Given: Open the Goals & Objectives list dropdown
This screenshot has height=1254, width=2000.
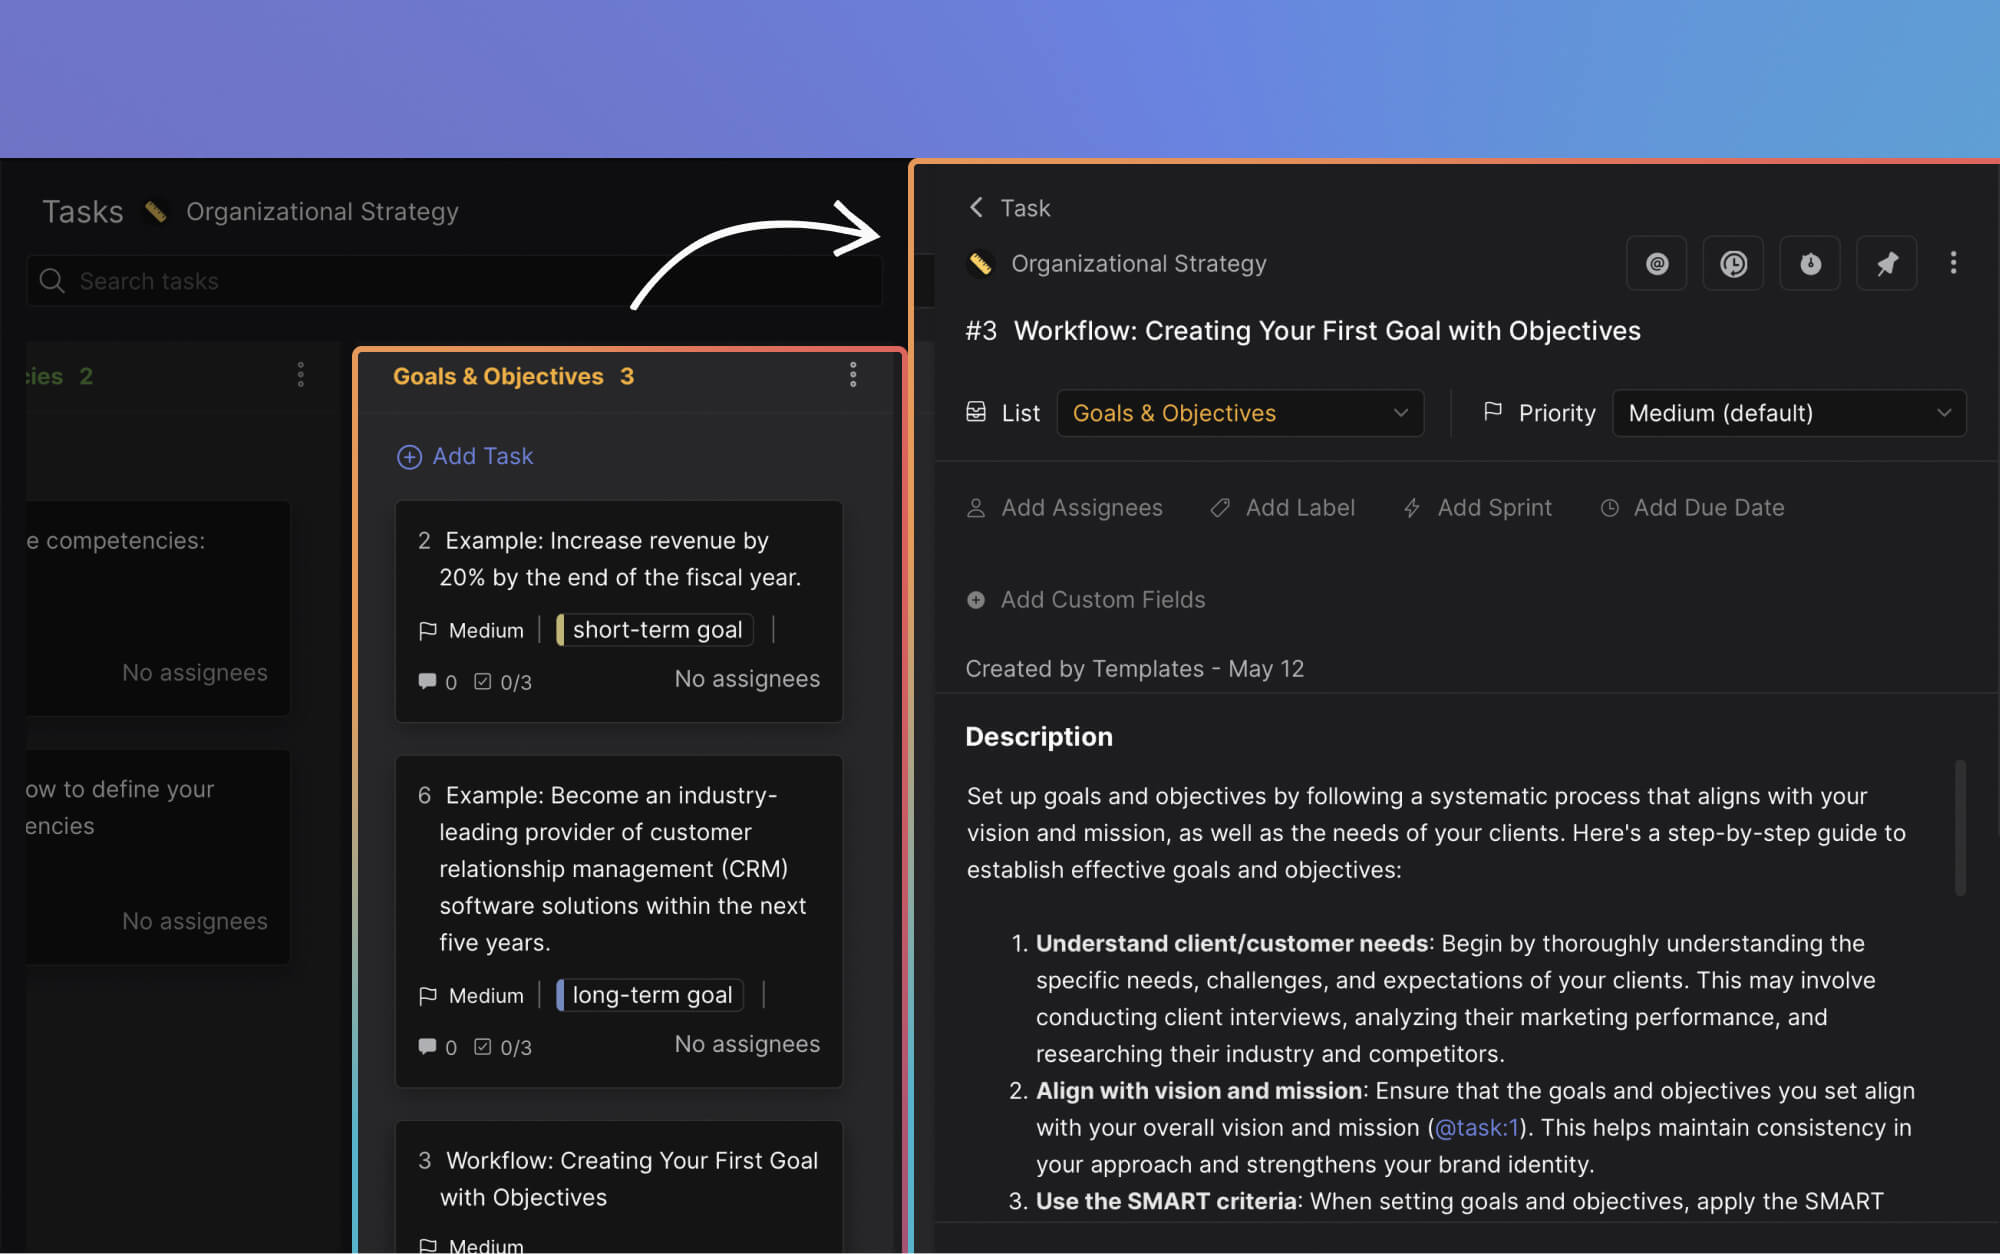Looking at the screenshot, I should (1240, 412).
